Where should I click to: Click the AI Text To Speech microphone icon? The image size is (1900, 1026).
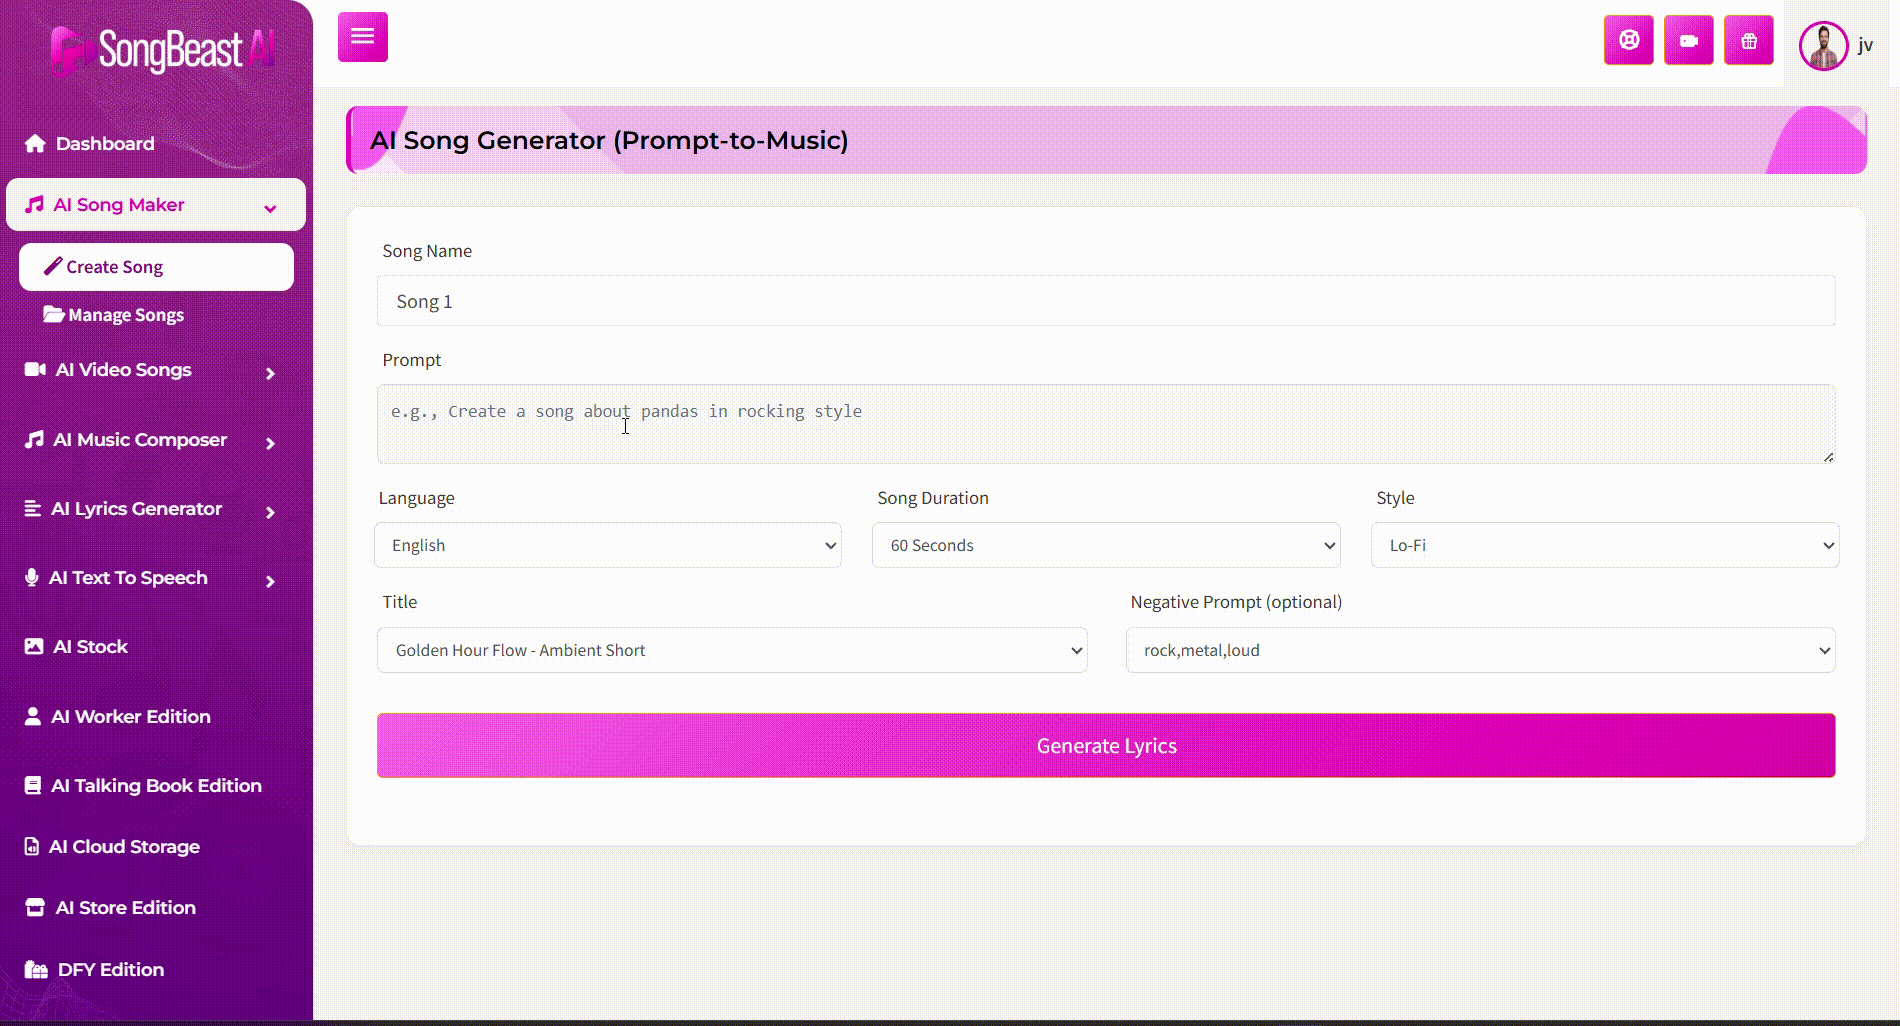[32, 577]
